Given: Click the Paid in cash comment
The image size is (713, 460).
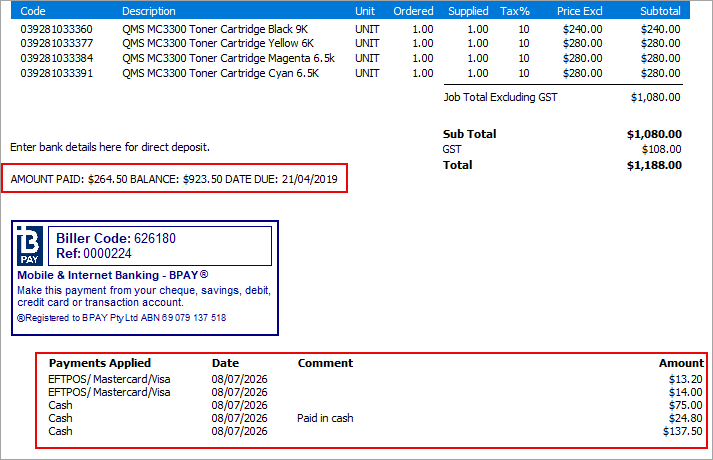Looking at the screenshot, I should pos(325,418).
